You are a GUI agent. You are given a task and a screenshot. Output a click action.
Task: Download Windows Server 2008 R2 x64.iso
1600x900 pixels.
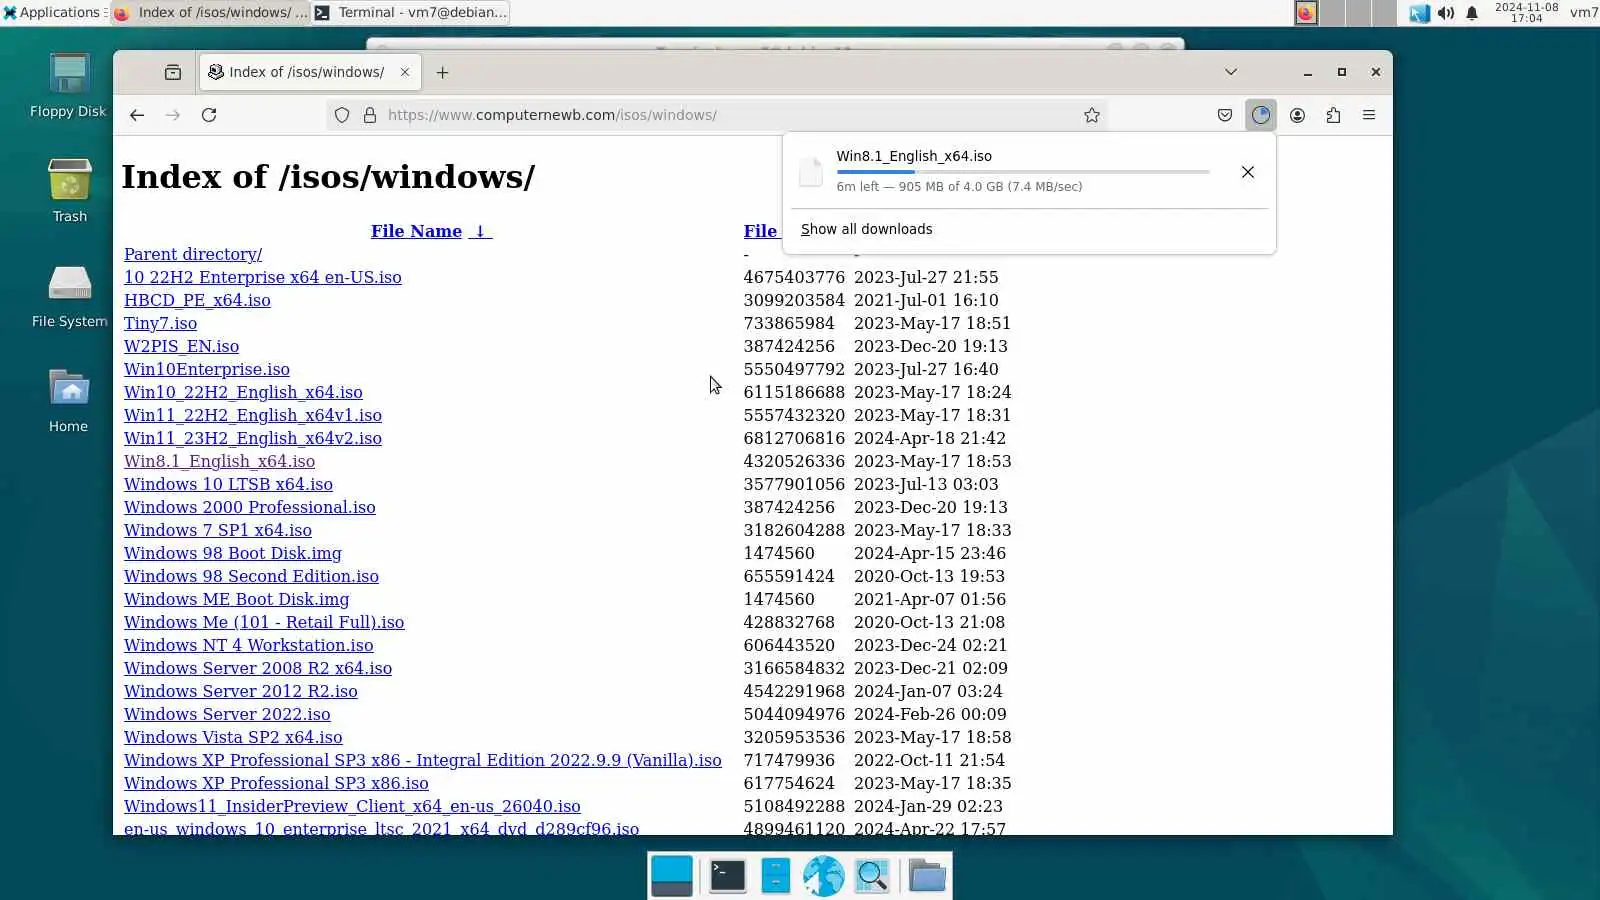(x=258, y=668)
